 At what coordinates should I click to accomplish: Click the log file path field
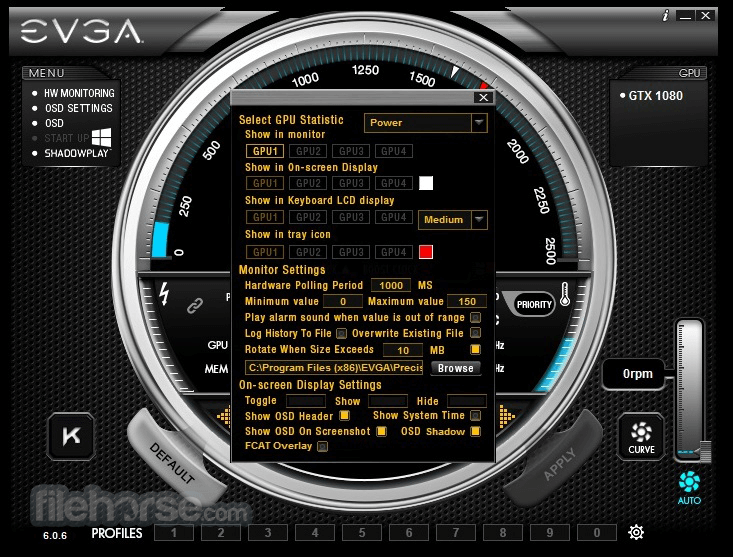click(334, 368)
